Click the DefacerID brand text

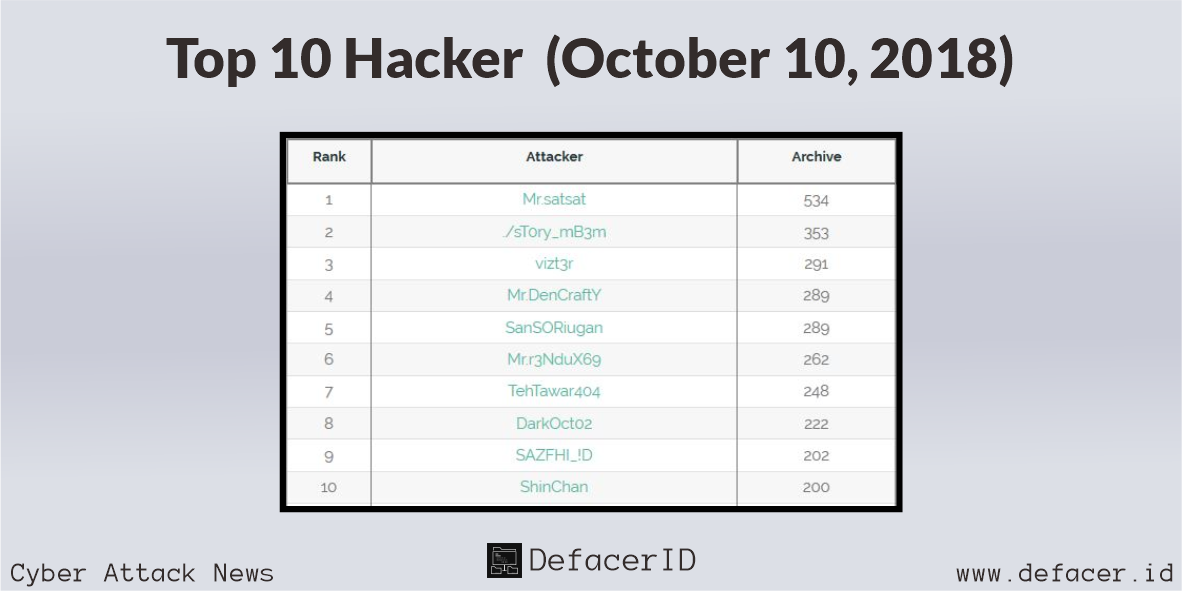[612, 560]
